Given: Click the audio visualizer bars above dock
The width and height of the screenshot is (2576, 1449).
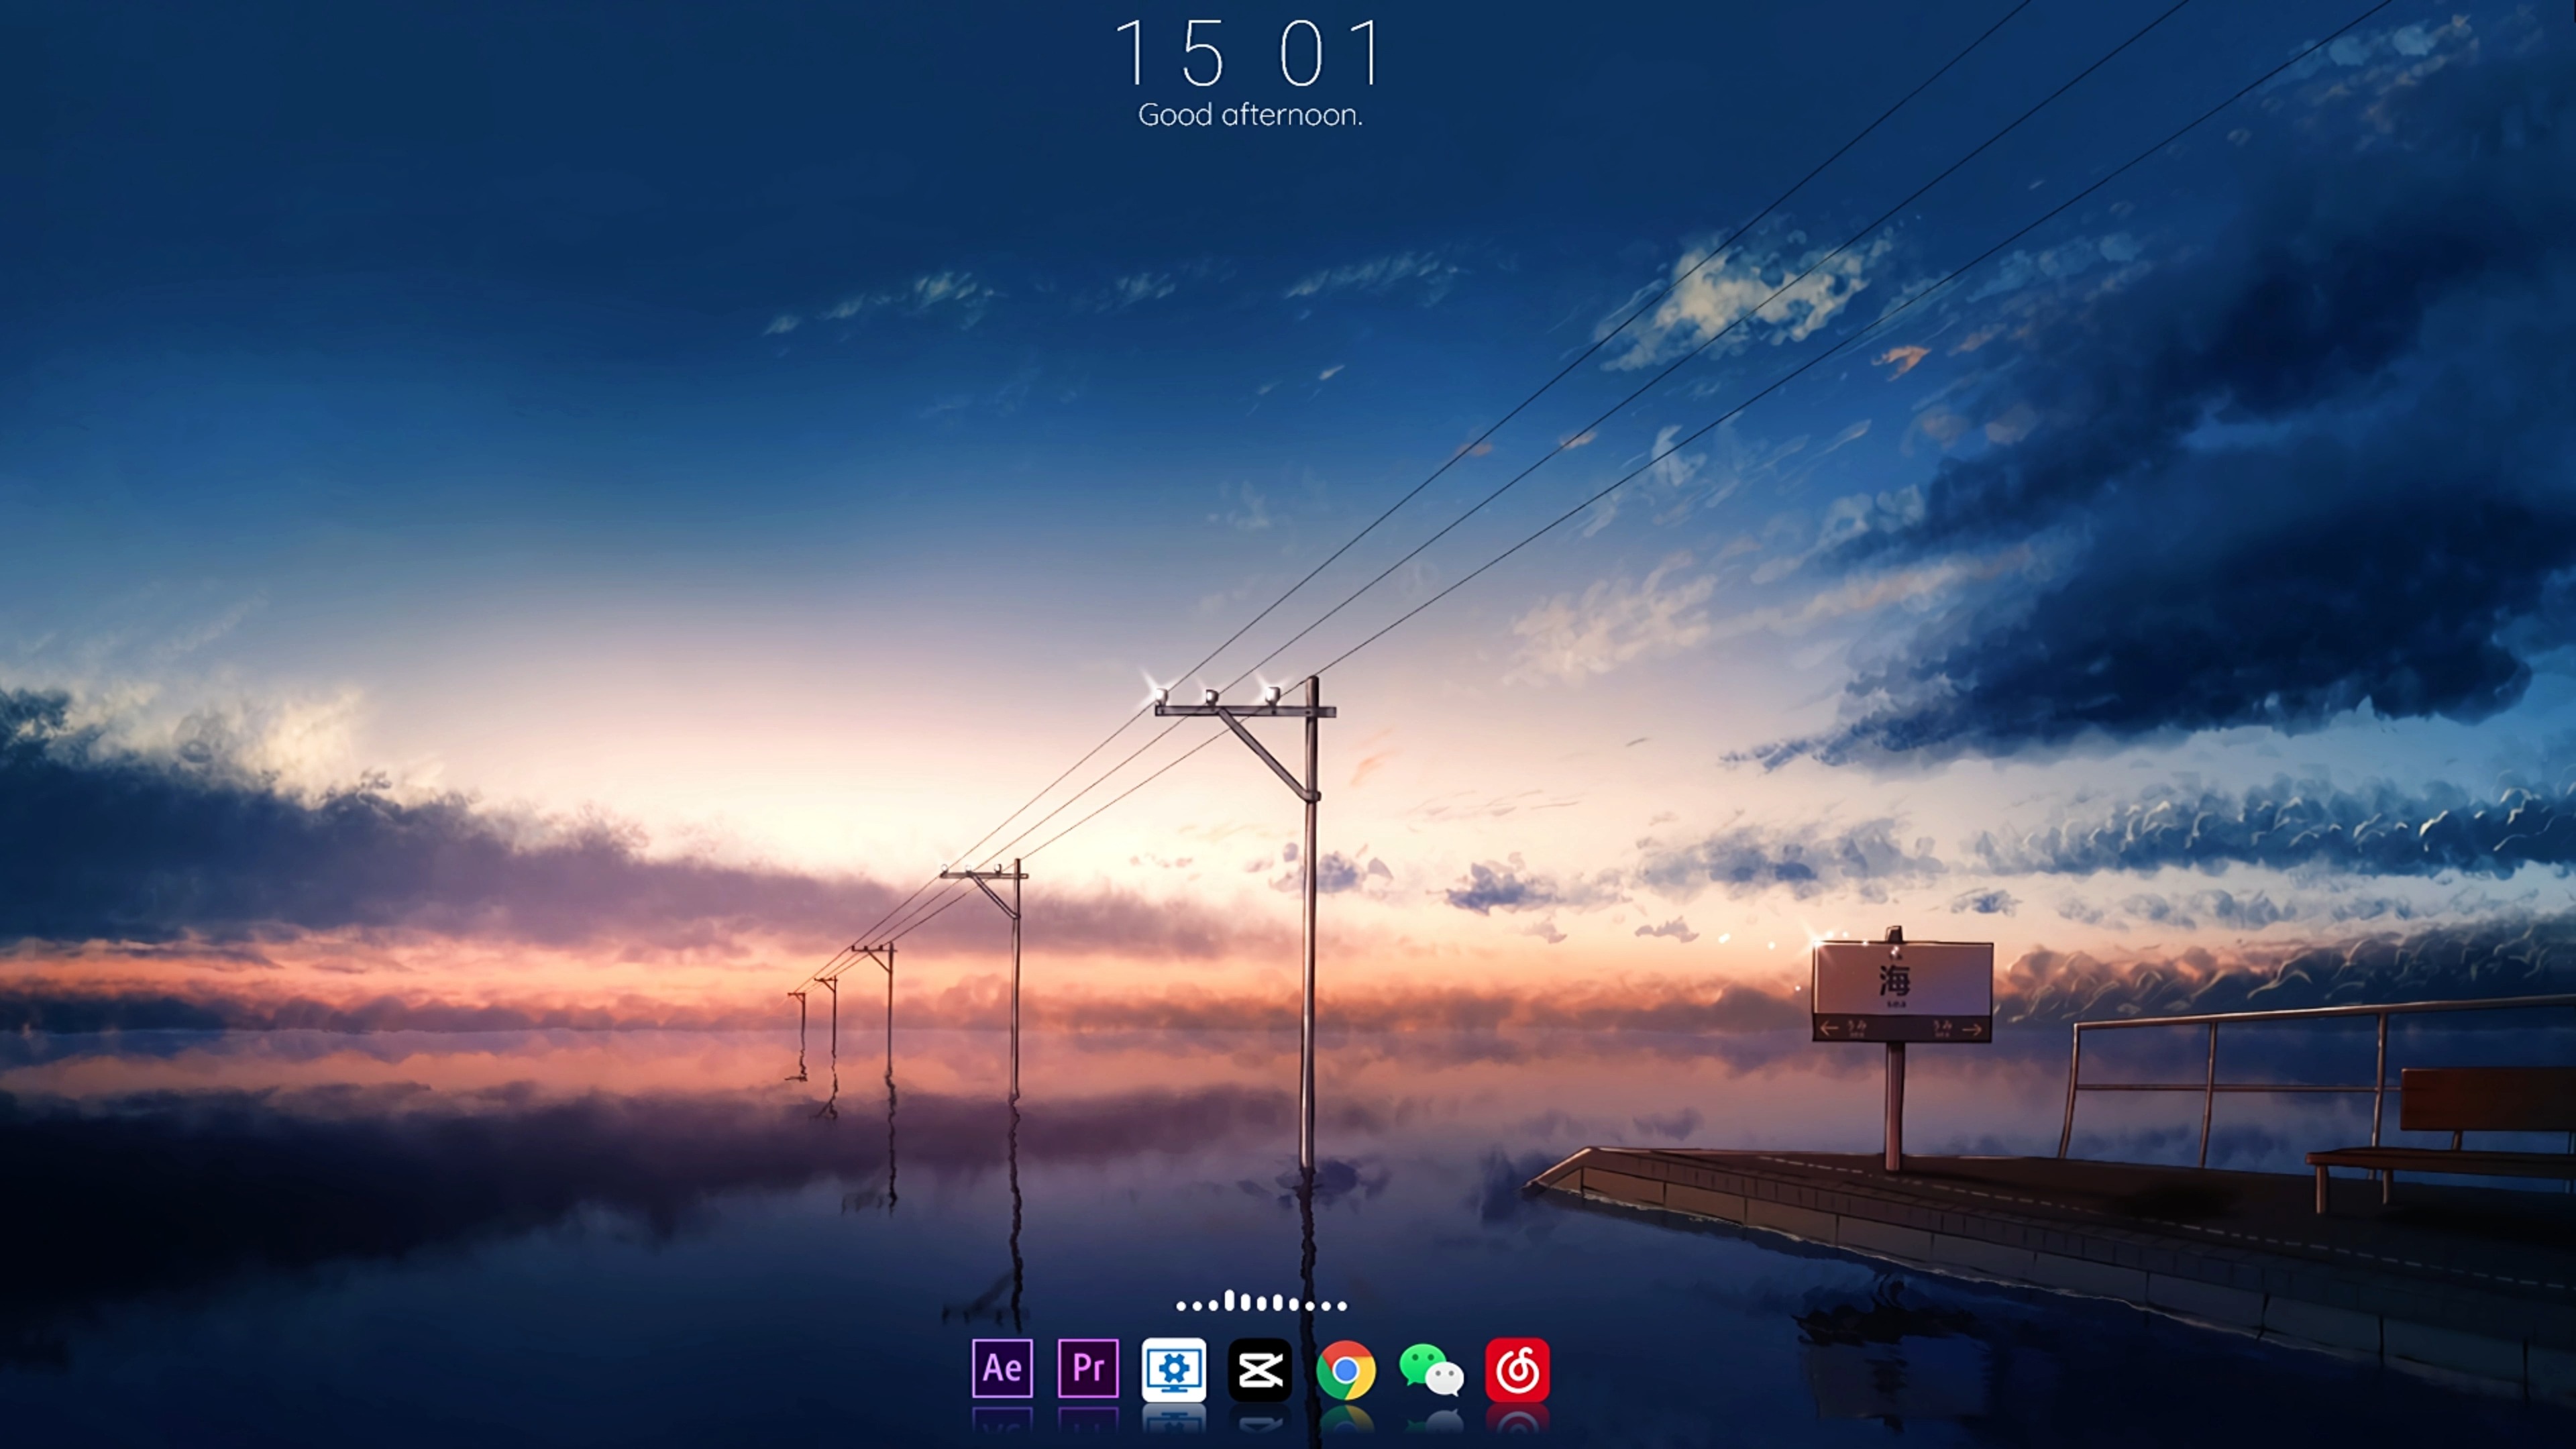Looking at the screenshot, I should pos(1261,1302).
